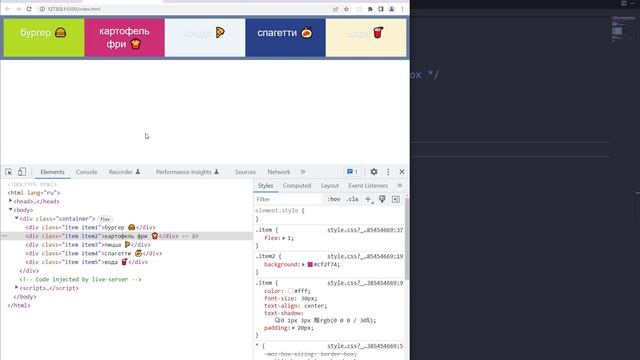
Task: Expand the padding shorthand property triangle
Action: pos(293,328)
